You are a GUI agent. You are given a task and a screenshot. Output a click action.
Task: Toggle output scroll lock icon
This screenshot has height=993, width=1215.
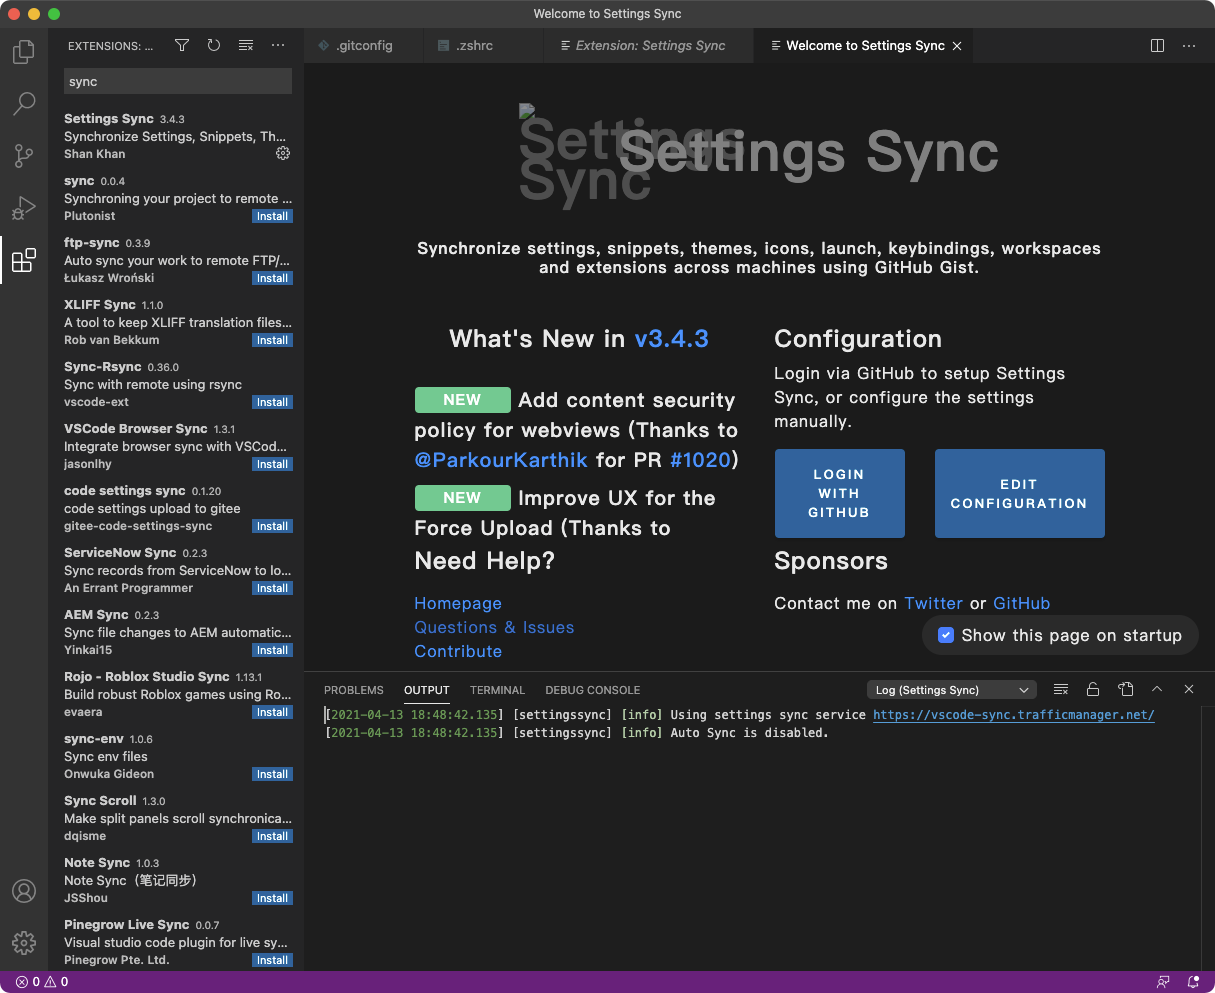(x=1093, y=689)
